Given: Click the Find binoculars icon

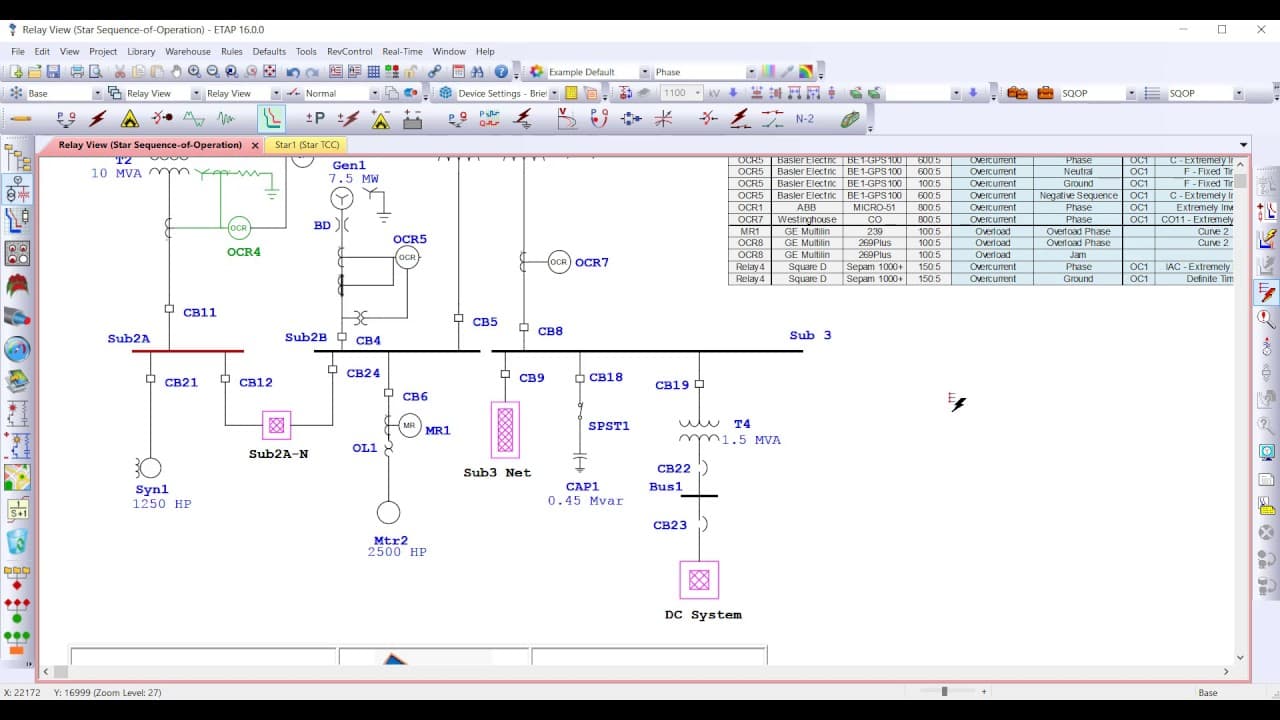Looking at the screenshot, I should click(478, 72).
